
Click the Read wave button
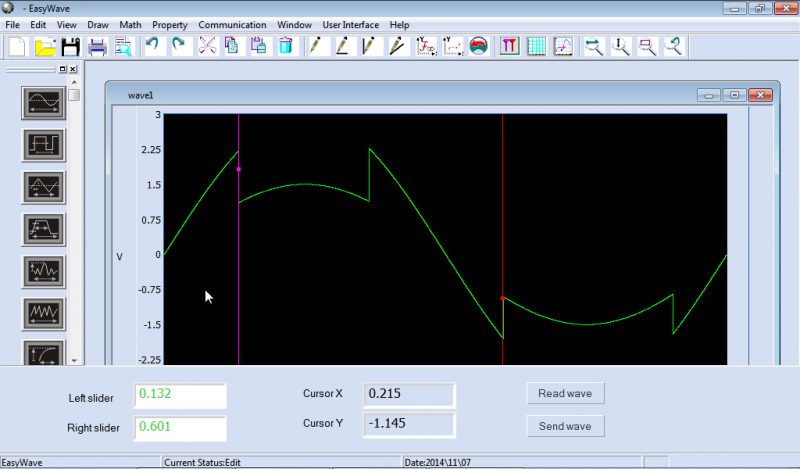click(x=565, y=393)
